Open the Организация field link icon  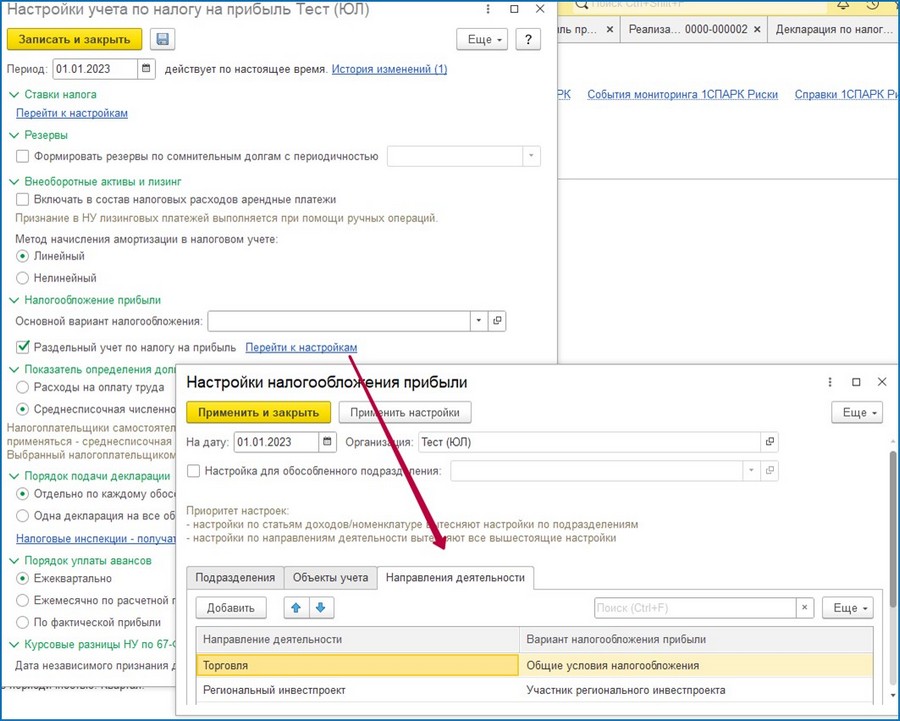(770, 442)
